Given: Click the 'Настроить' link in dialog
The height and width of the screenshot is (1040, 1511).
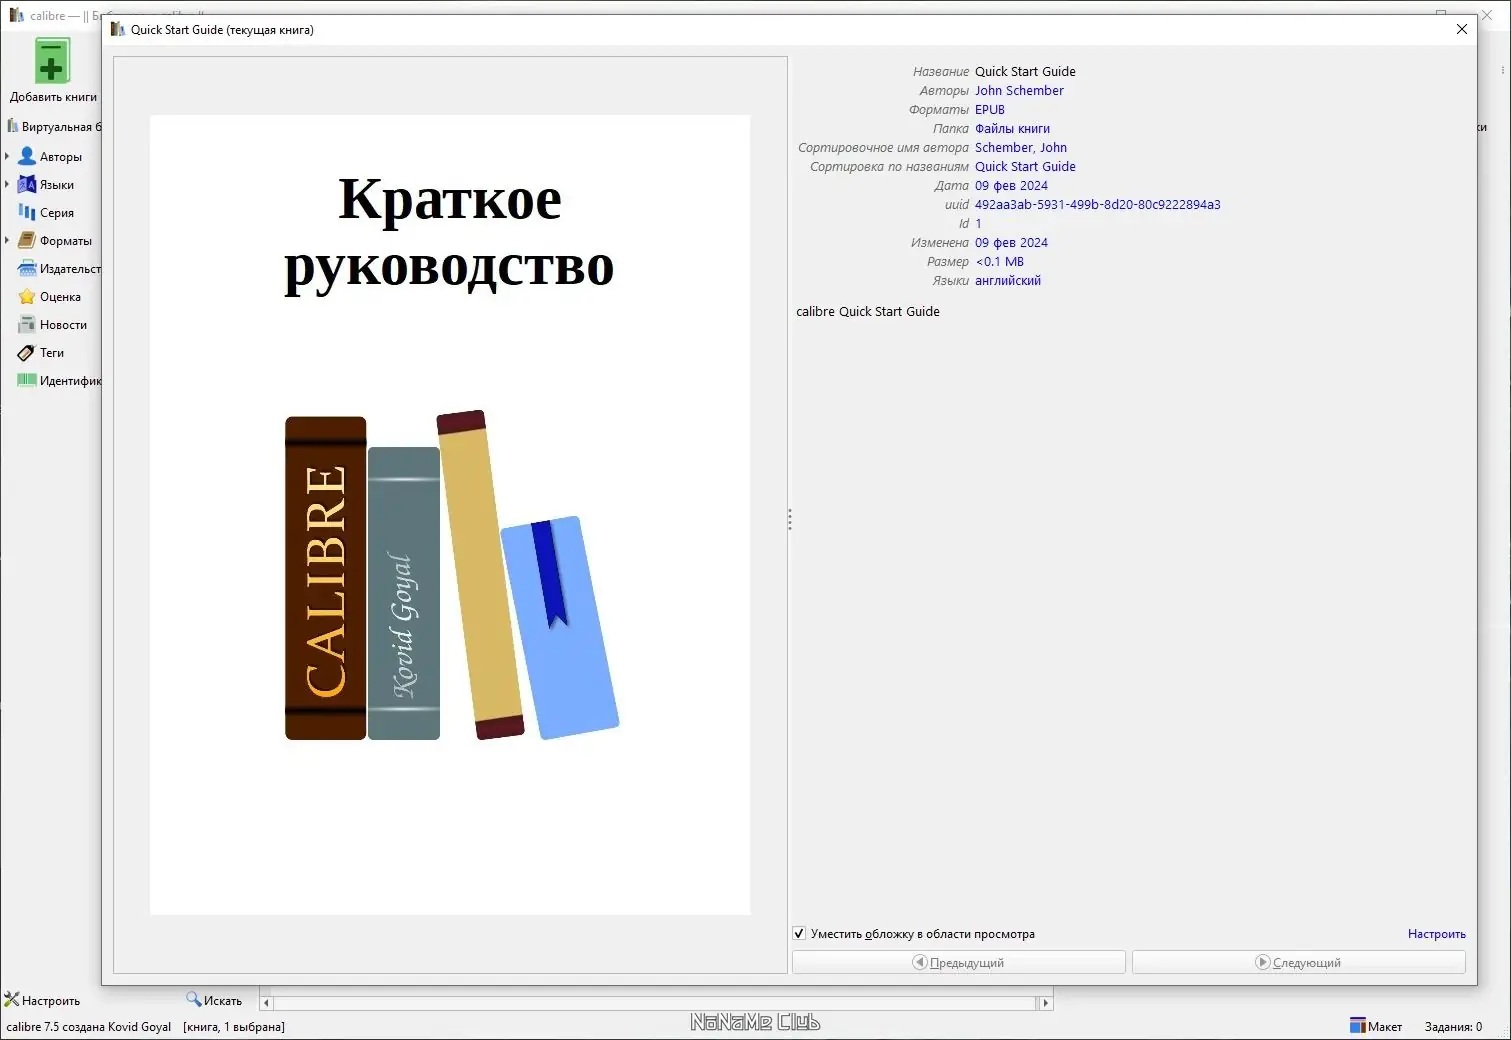Looking at the screenshot, I should (1436, 934).
